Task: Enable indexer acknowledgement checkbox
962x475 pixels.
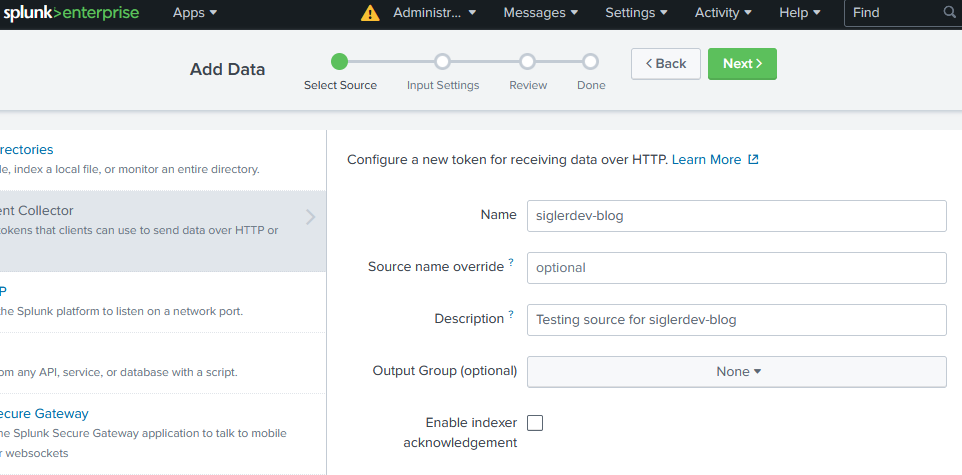Action: point(535,423)
